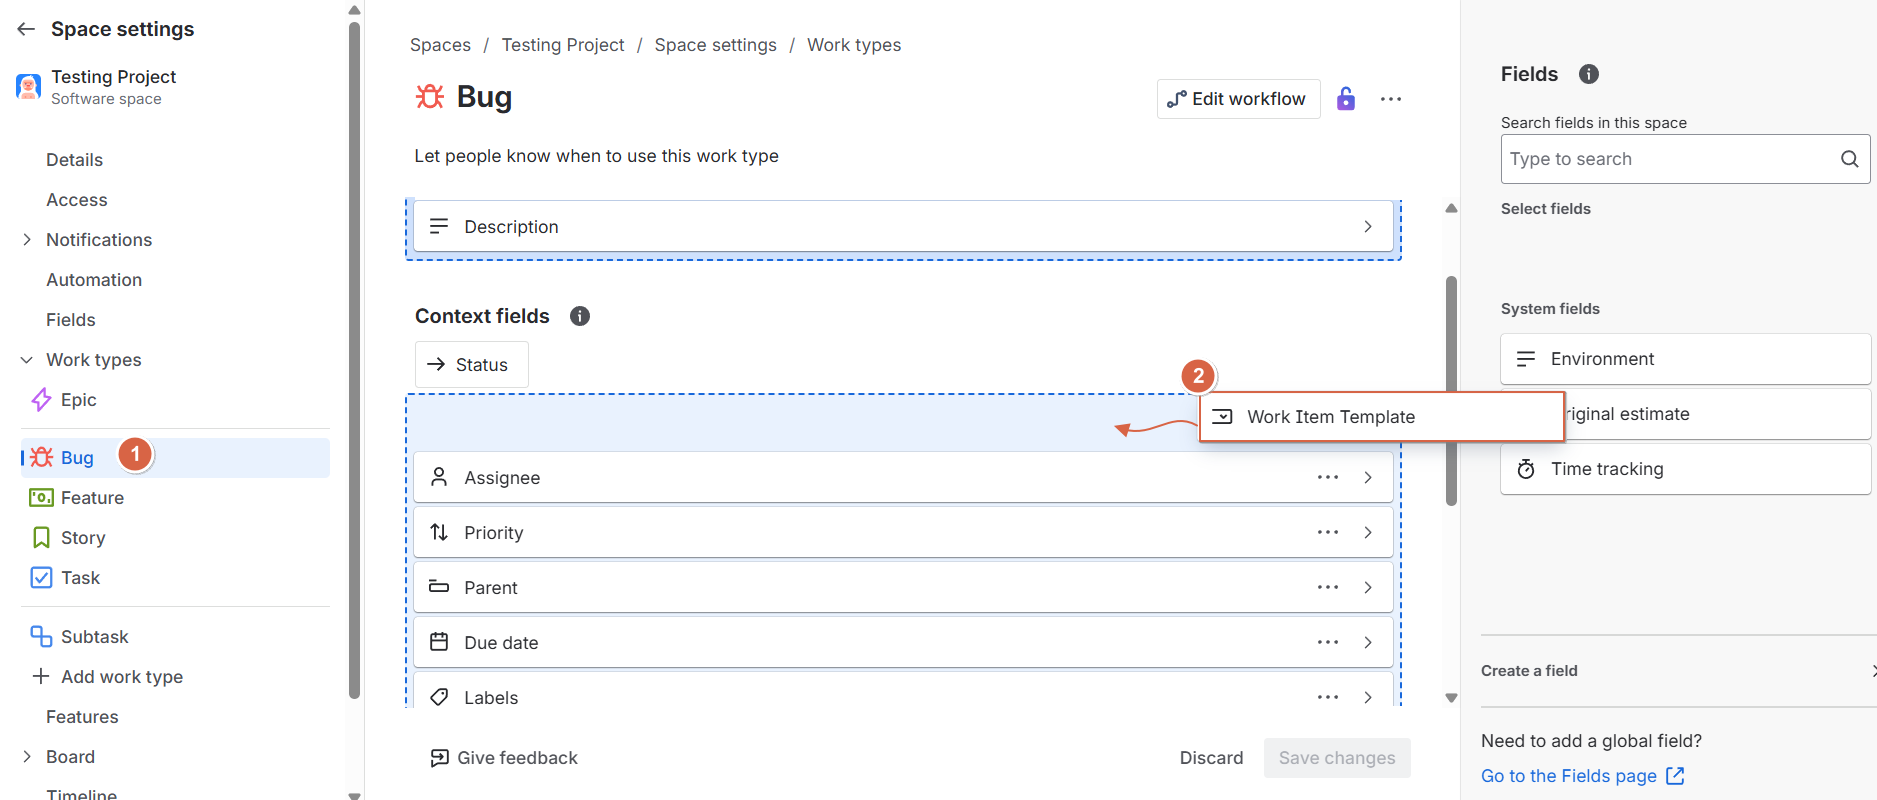Image resolution: width=1877 pixels, height=800 pixels.
Task: Click the Due date options ellipsis
Action: [x=1328, y=642]
